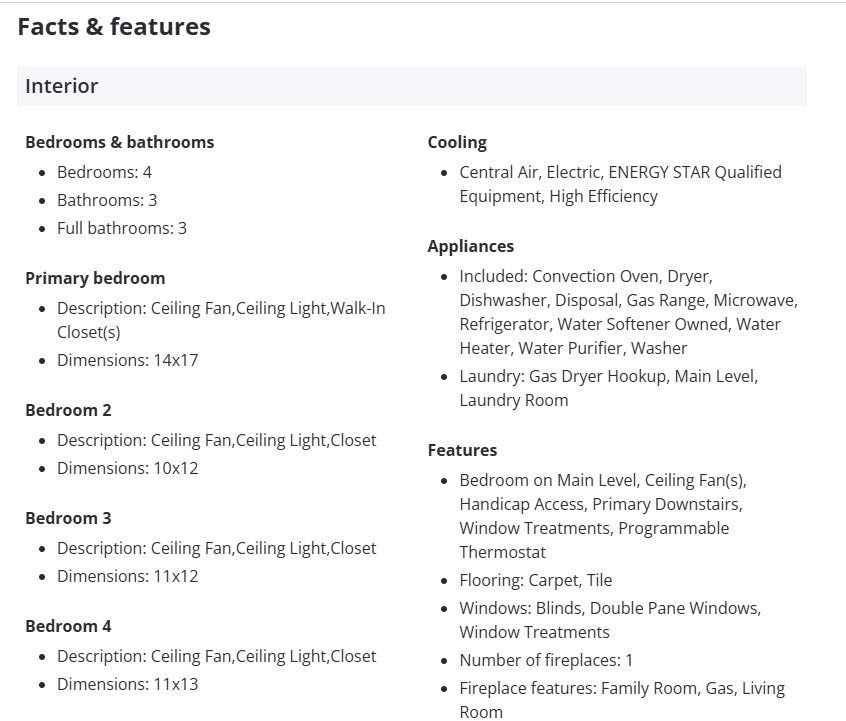This screenshot has height=721, width=846.
Task: Click the "Bedrooms: 4" list item
Action: point(104,172)
